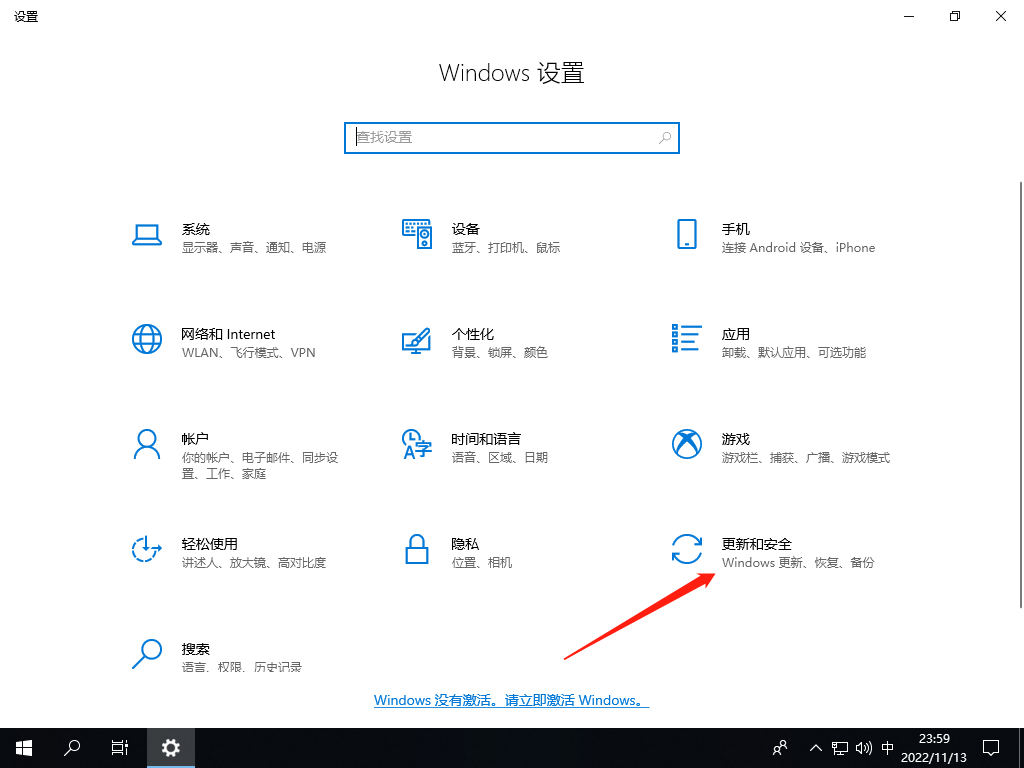This screenshot has width=1024, height=768.
Task: Open the volume speaker tray icon
Action: [x=863, y=748]
